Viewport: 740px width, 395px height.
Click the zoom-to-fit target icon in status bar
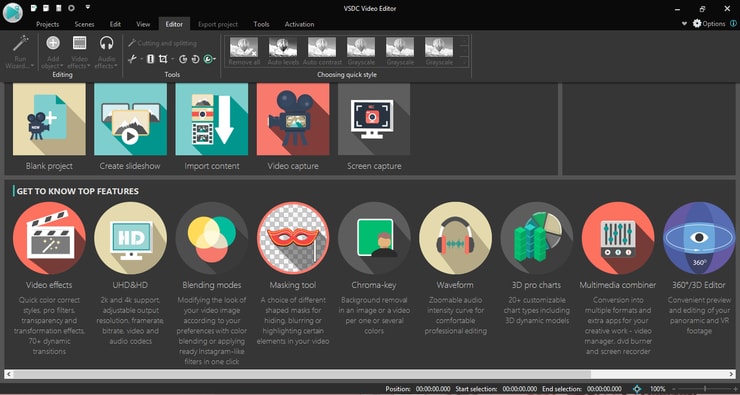coord(637,389)
